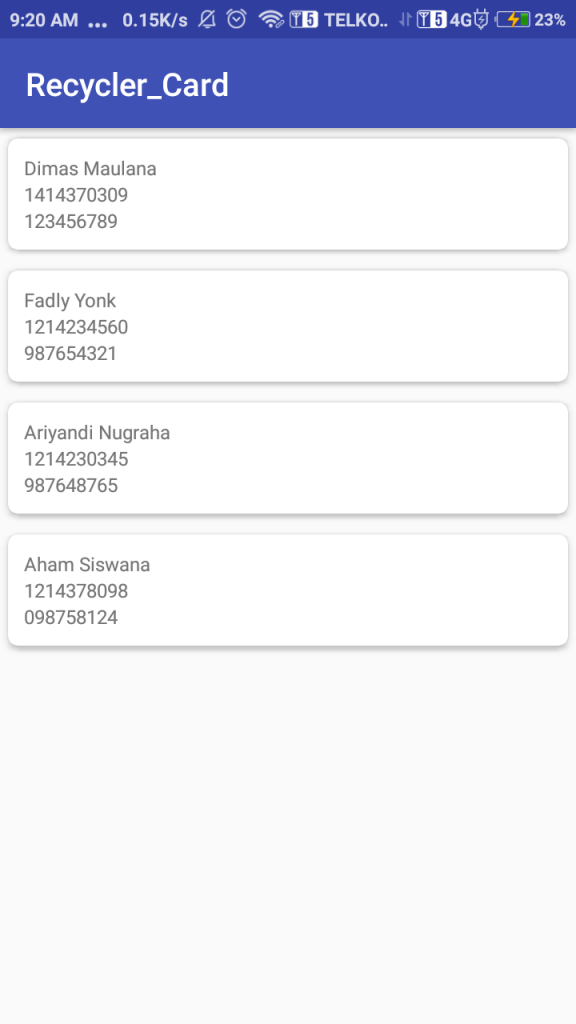Image resolution: width=576 pixels, height=1024 pixels.
Task: Tap the number 098758124 under Aham Siswana
Action: [x=69, y=617]
